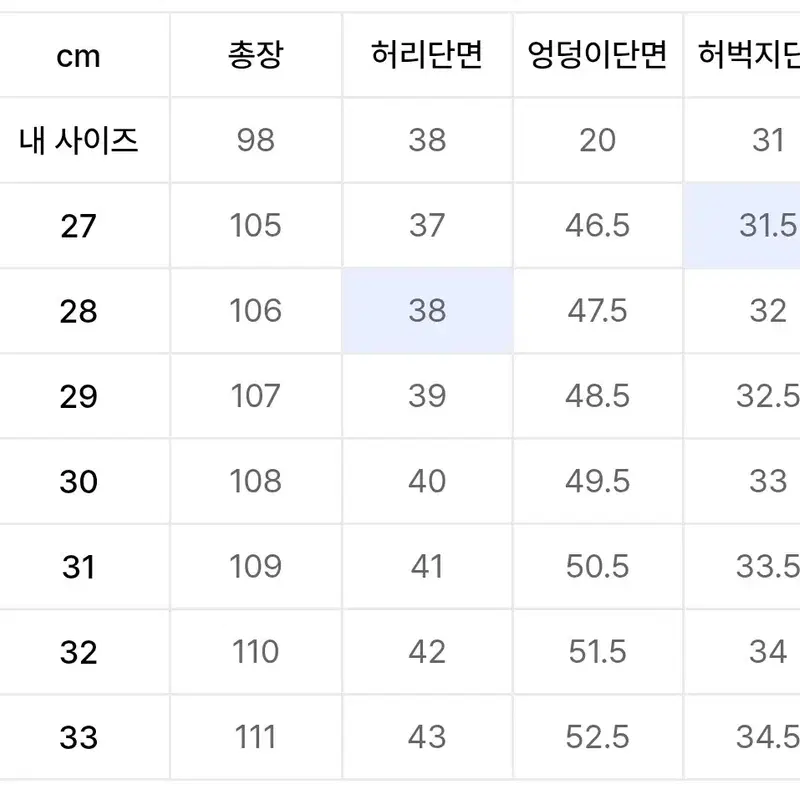
Task: Click the 42 waist cell
Action: point(427,652)
